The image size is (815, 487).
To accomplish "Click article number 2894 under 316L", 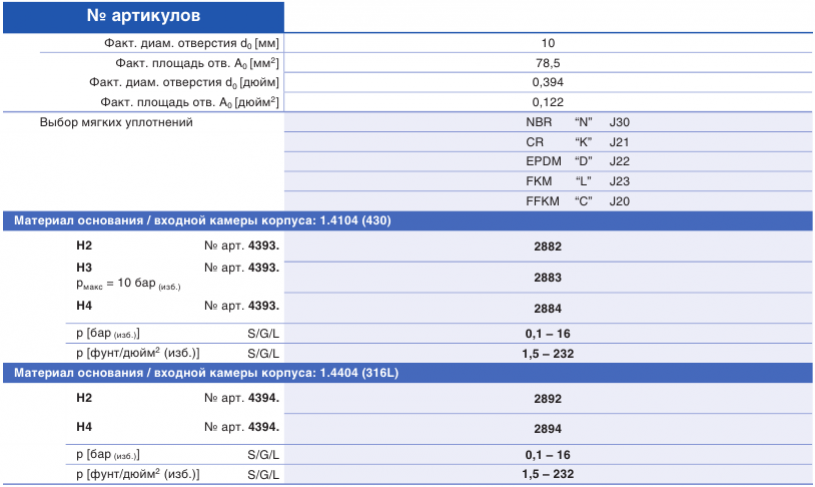I will pyautogui.click(x=548, y=429).
